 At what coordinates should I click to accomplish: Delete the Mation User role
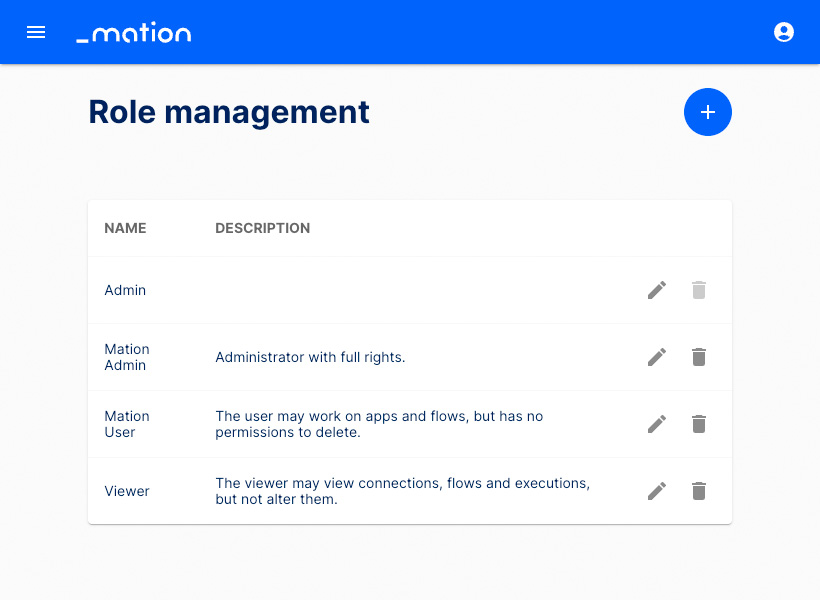pos(699,424)
